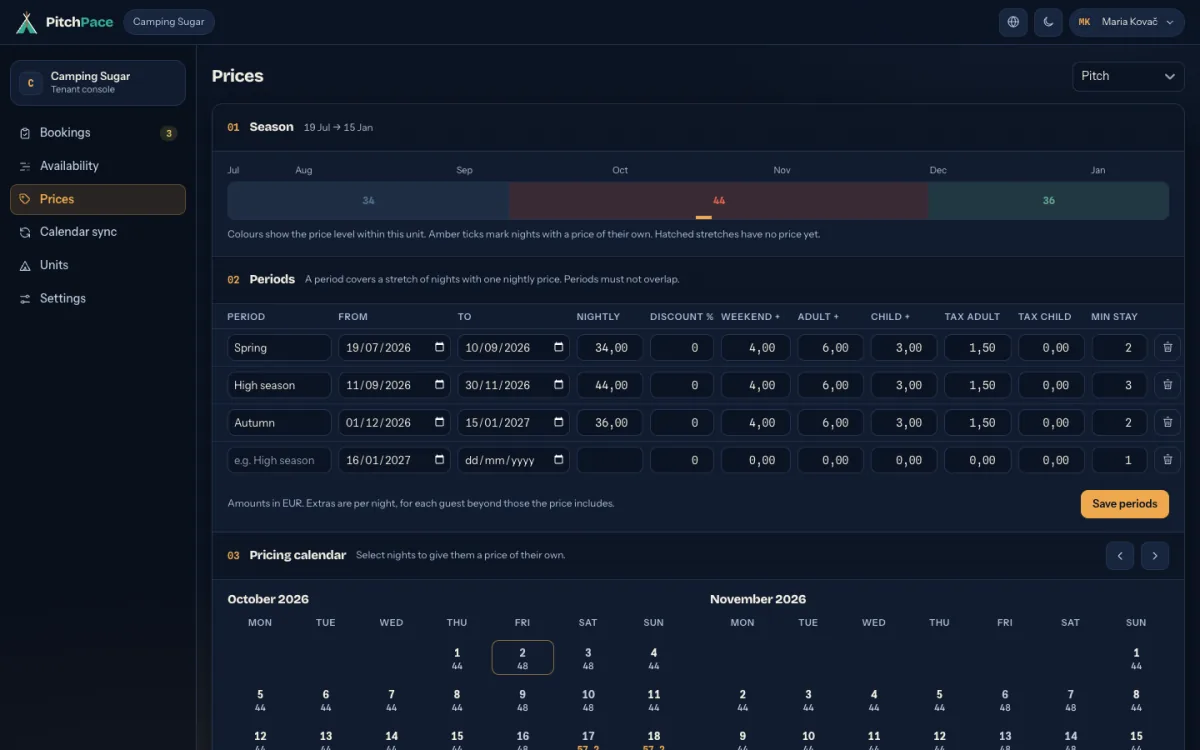Viewport: 1200px width, 750px height.
Task: Edit the Spring period name field
Action: (279, 348)
